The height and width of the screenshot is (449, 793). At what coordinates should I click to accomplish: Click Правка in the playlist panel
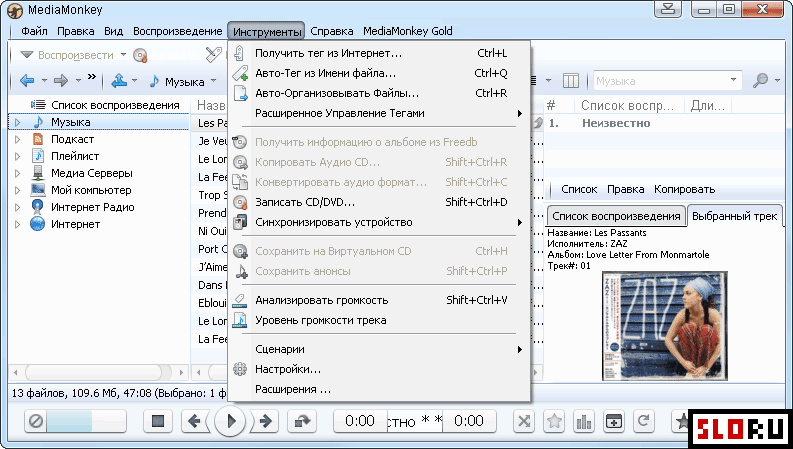click(626, 190)
